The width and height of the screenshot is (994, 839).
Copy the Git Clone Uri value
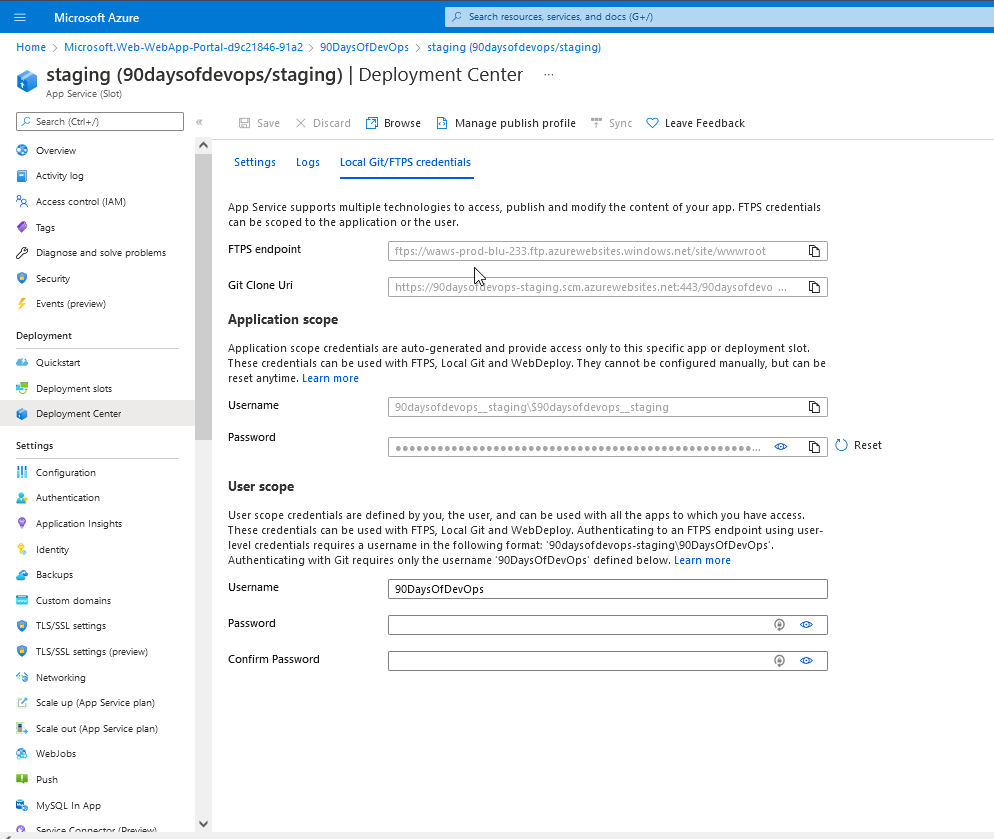point(814,287)
